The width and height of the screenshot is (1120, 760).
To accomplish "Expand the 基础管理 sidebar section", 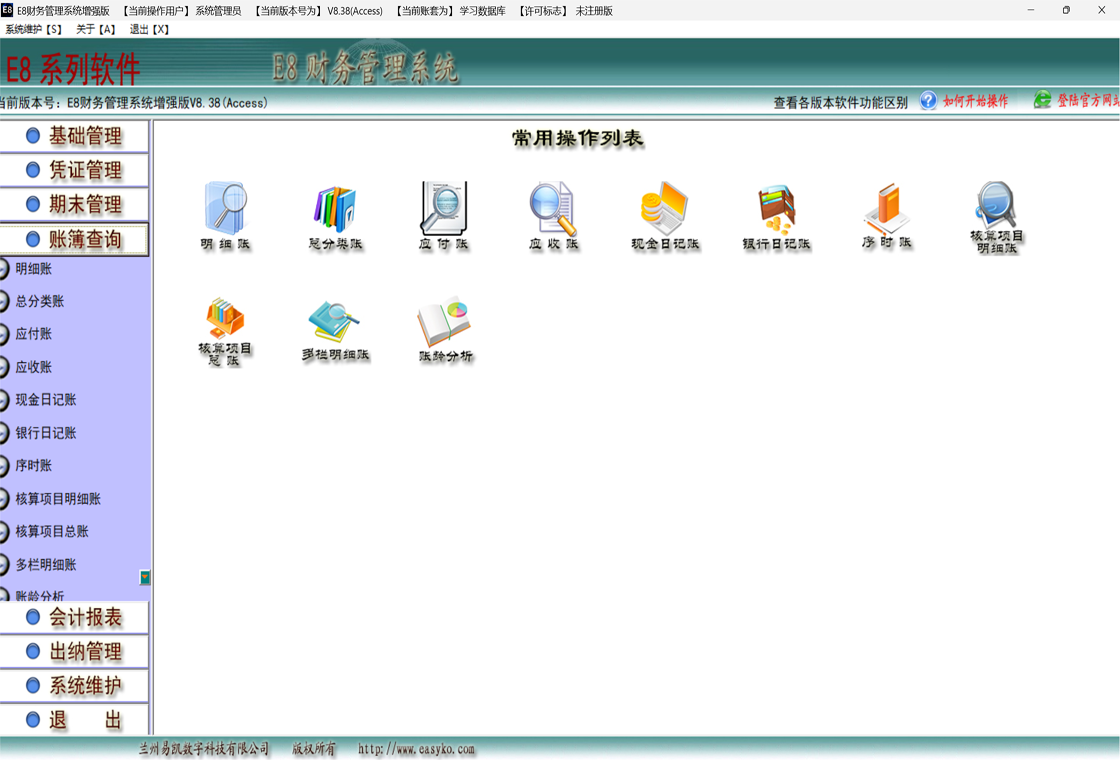I will tap(75, 136).
